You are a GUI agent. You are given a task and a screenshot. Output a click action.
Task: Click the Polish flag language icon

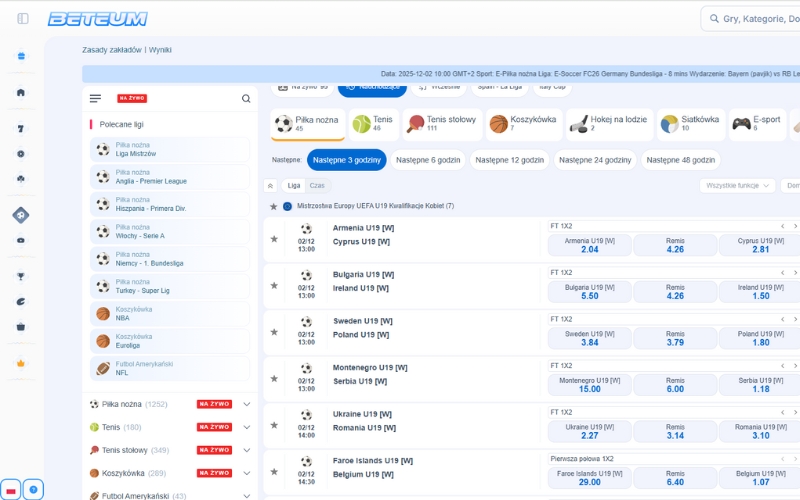[11, 490]
